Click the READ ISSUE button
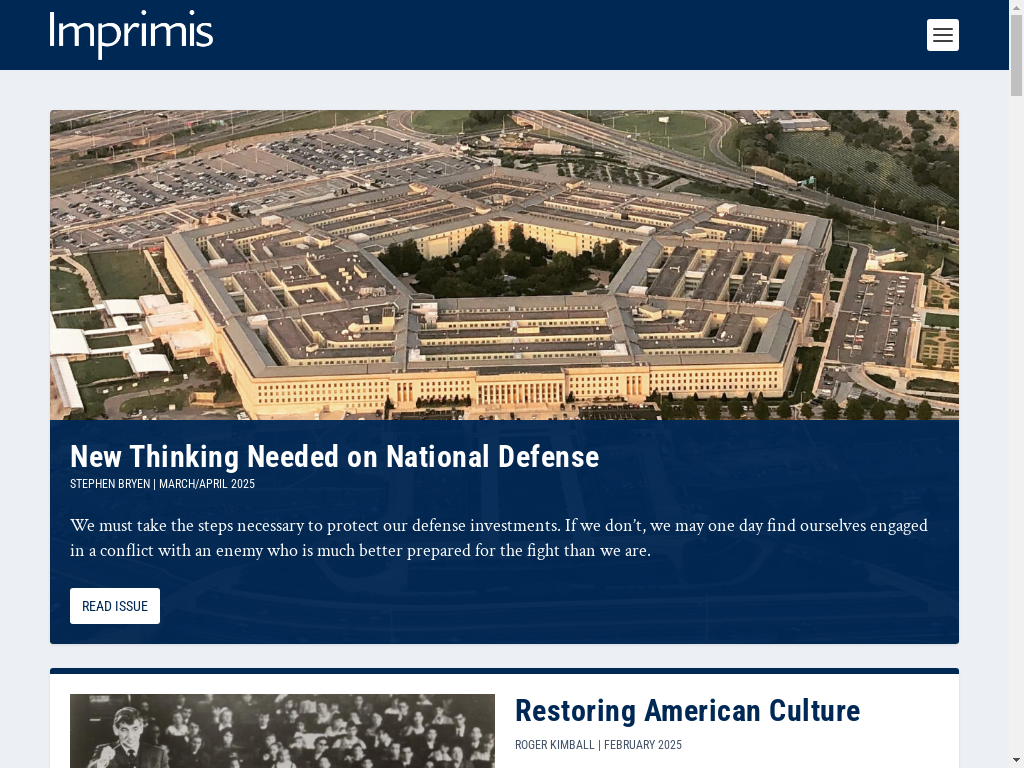The height and width of the screenshot is (768, 1024). click(x=115, y=606)
